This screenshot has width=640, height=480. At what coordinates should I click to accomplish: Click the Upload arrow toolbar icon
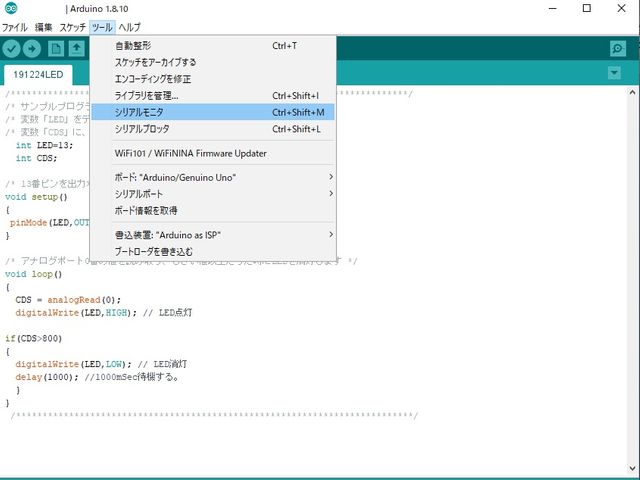coord(32,49)
